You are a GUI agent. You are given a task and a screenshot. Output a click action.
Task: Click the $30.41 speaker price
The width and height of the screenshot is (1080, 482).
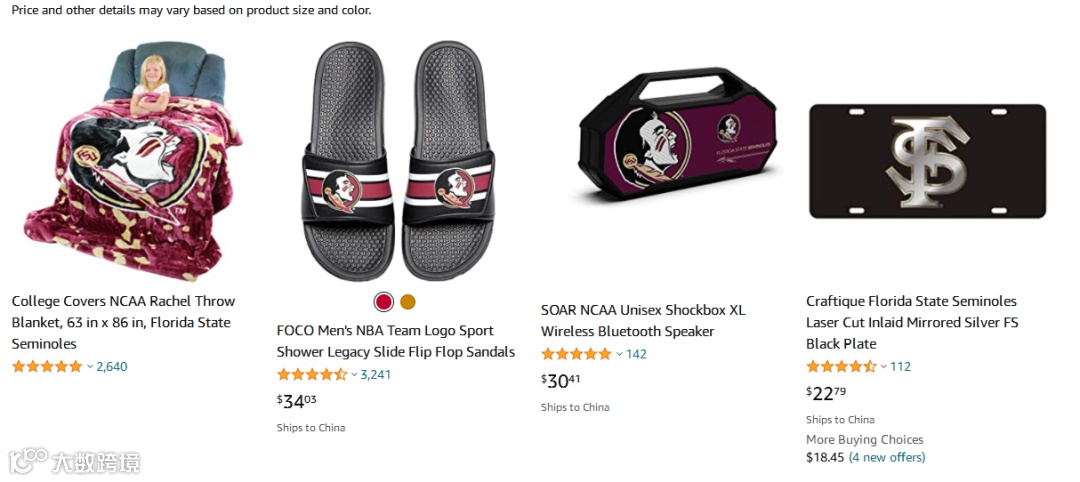click(x=563, y=380)
